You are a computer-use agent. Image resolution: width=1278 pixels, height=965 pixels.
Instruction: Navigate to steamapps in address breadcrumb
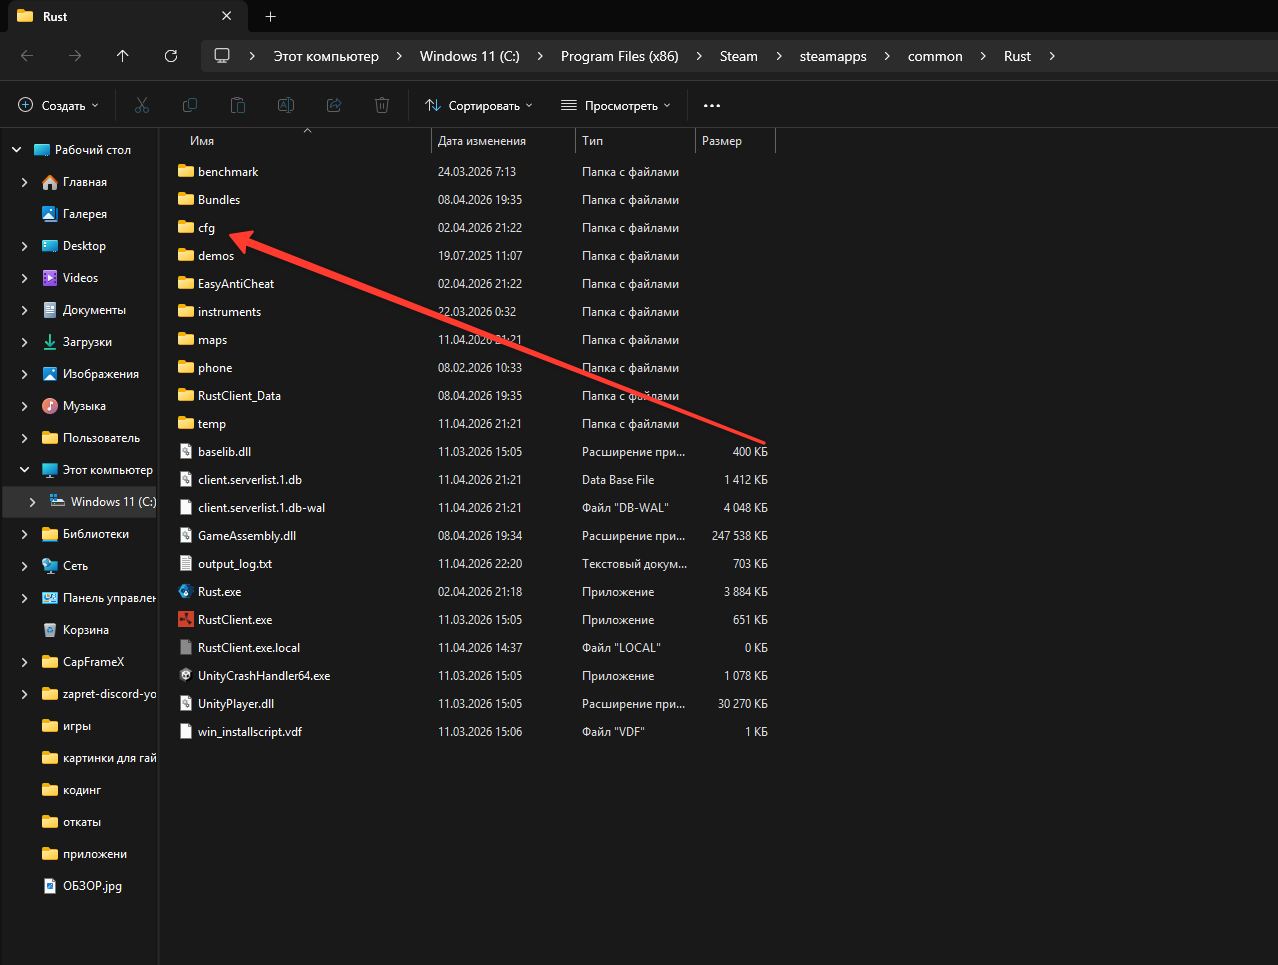[833, 56]
